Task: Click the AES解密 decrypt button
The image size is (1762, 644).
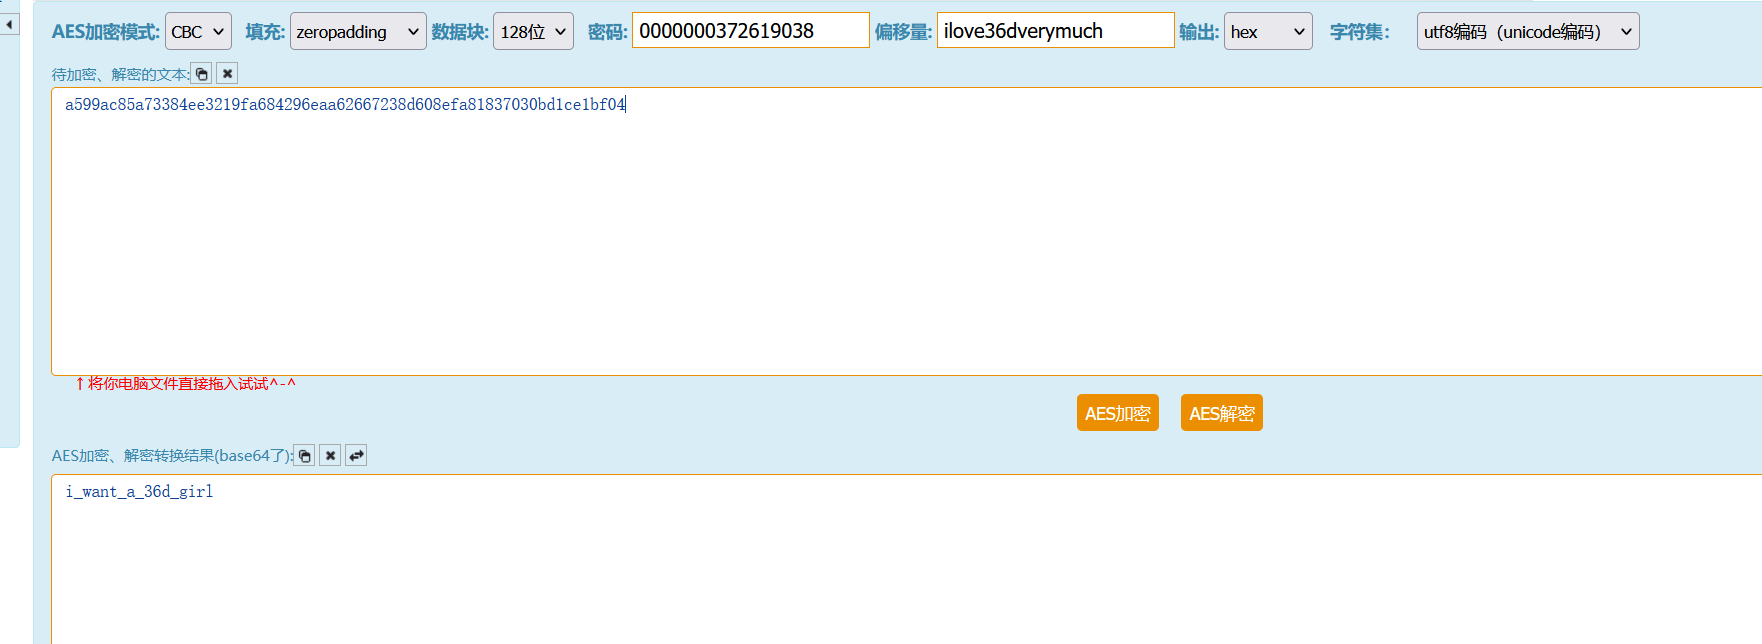Action: 1222,413
